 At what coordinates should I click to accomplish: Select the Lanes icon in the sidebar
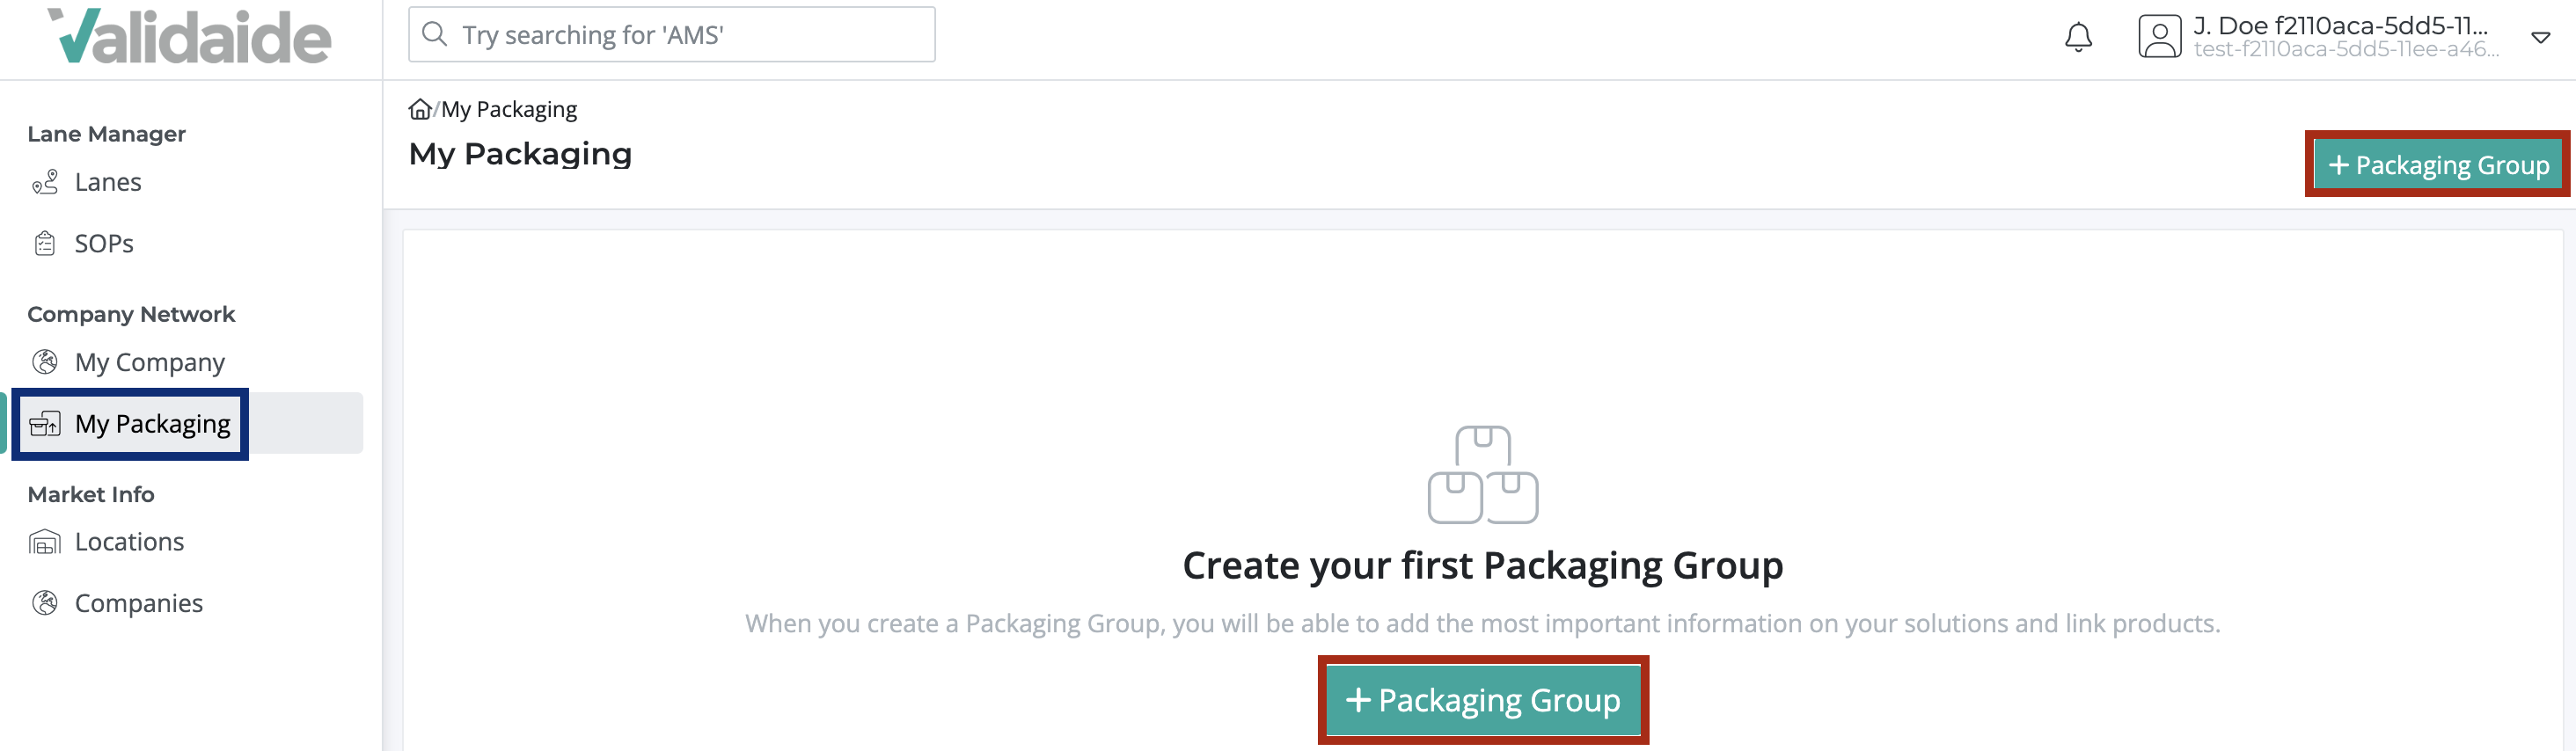click(44, 182)
